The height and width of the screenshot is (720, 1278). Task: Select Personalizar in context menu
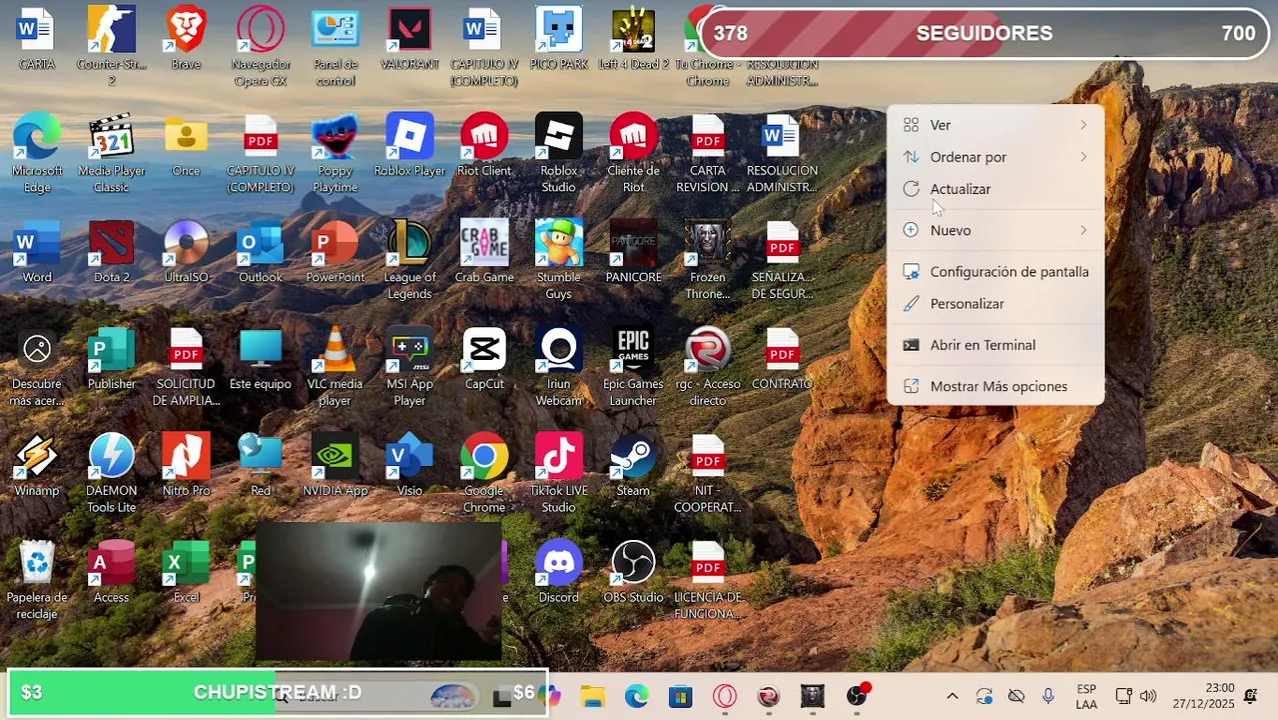point(995,304)
